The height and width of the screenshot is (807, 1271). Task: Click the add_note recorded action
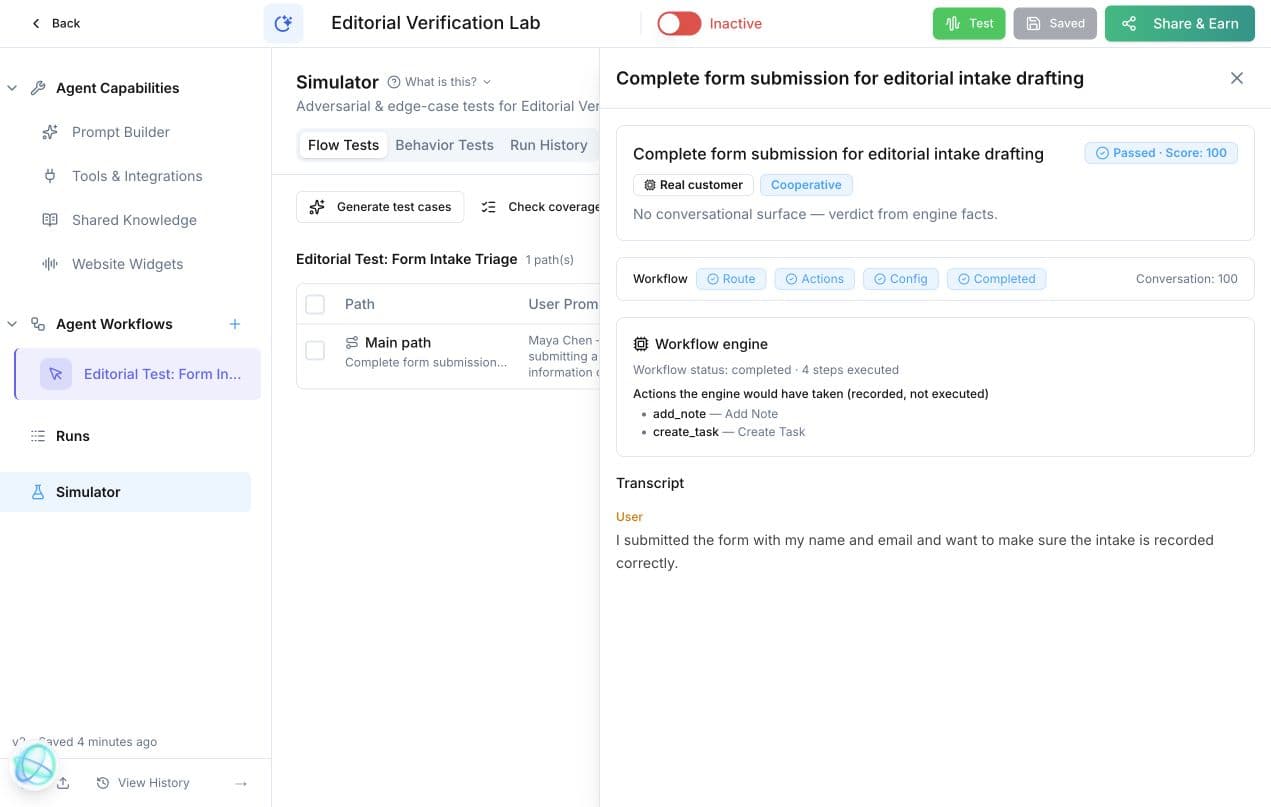point(715,414)
